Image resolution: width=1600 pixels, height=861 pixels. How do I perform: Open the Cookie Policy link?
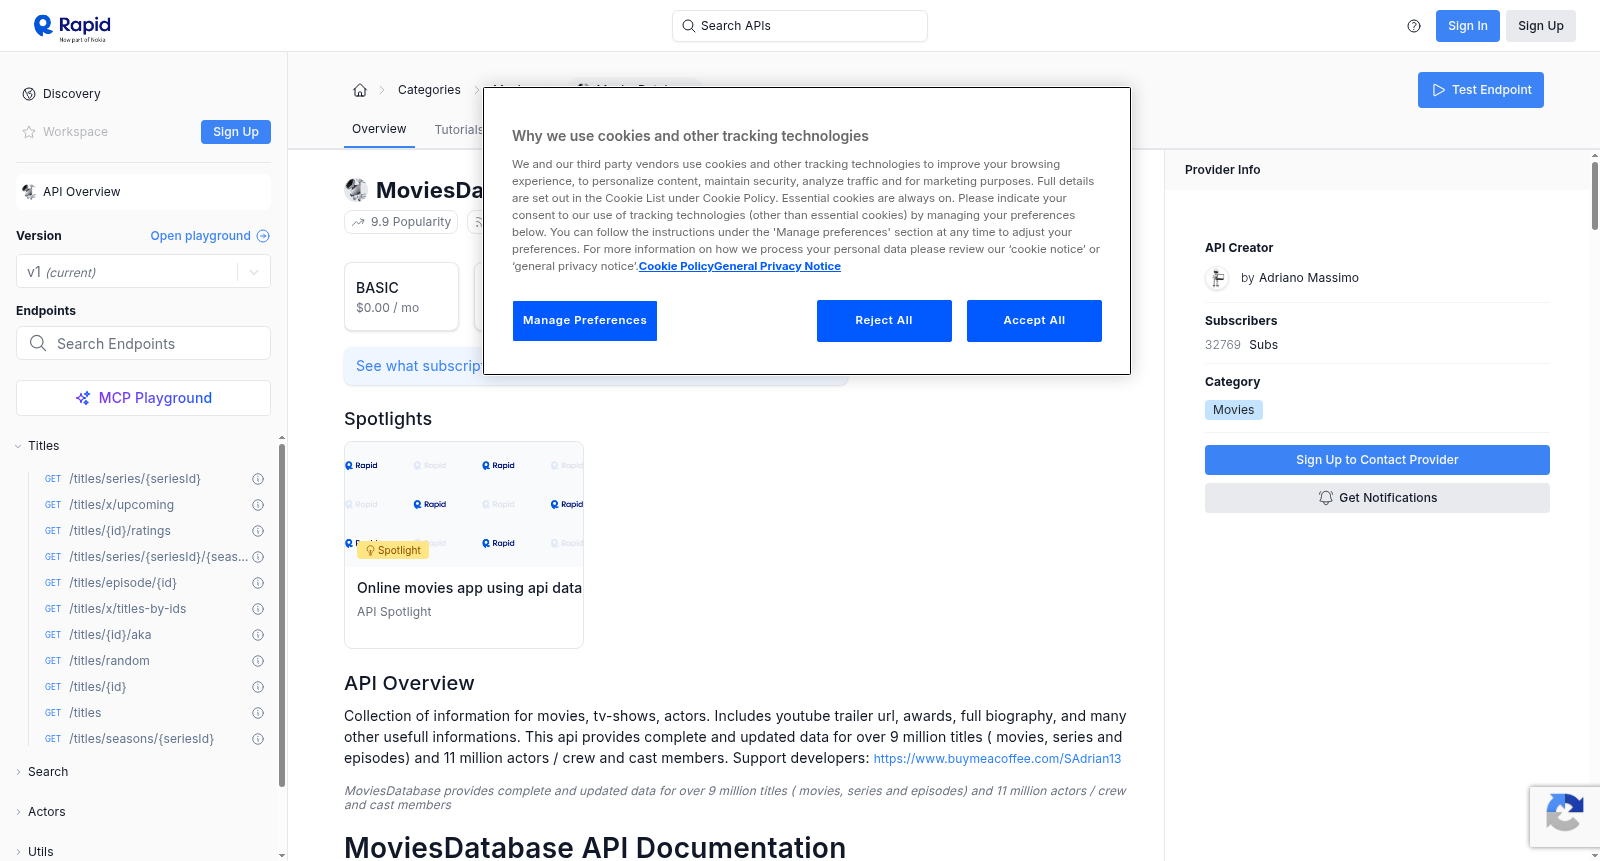676,266
